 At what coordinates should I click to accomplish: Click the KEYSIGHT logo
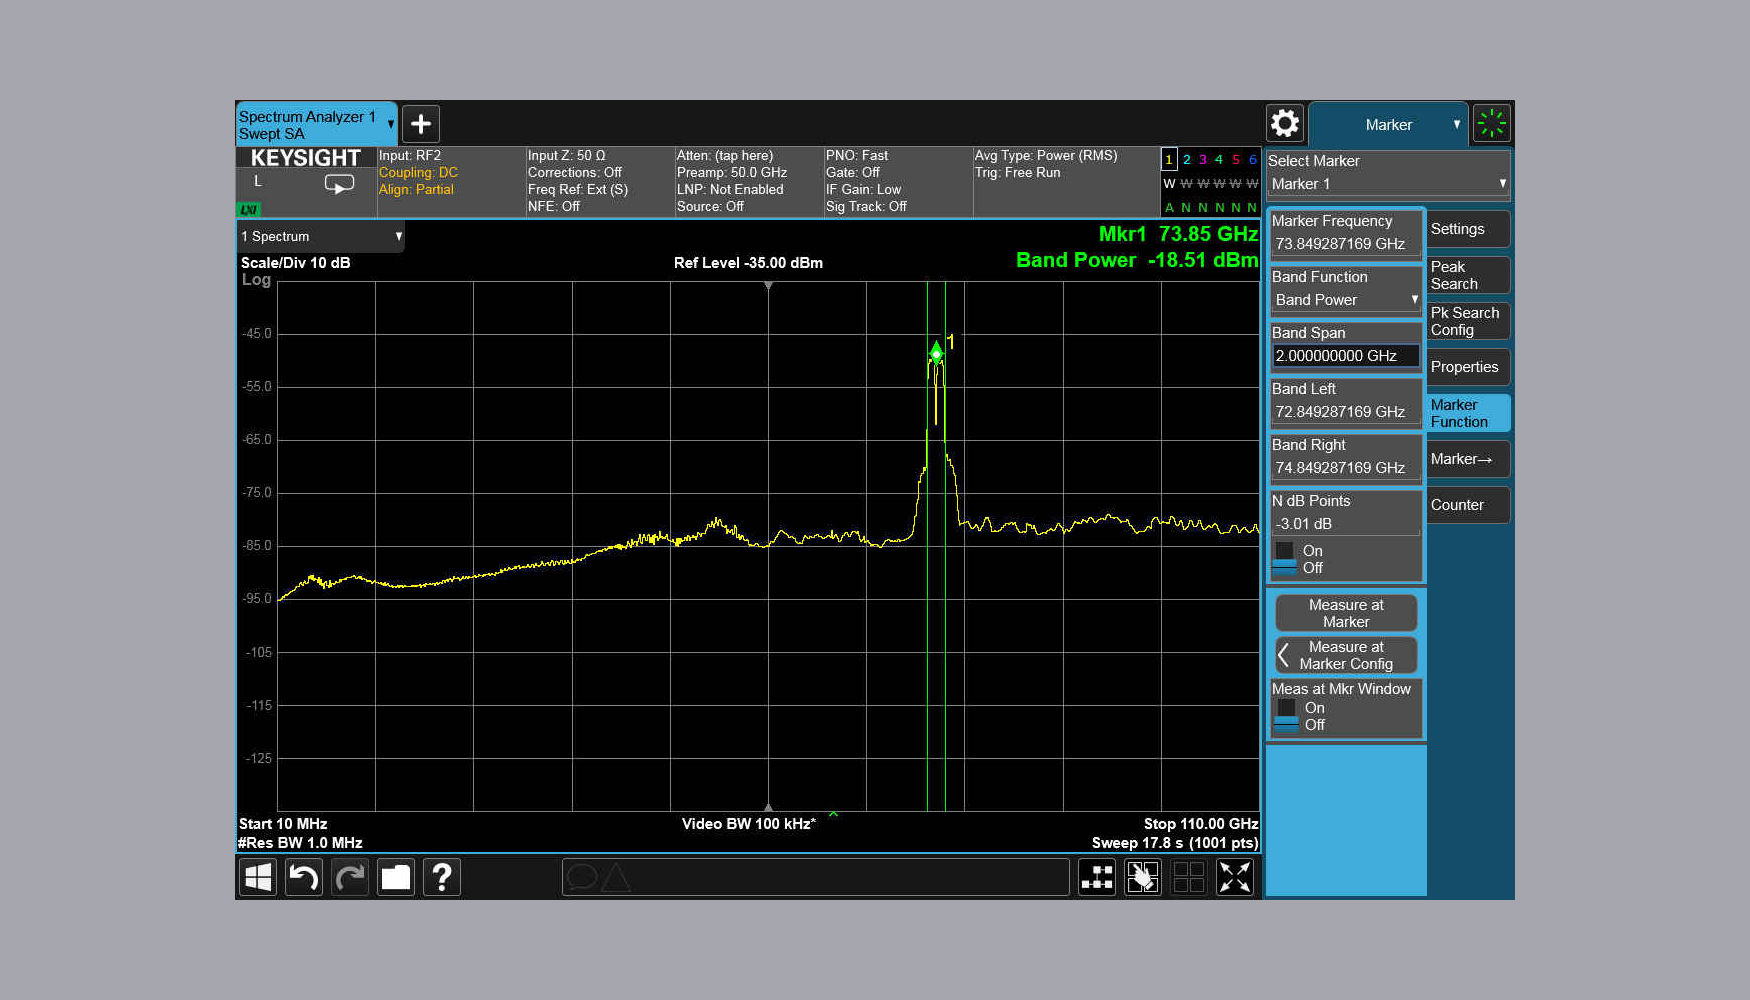tap(305, 158)
